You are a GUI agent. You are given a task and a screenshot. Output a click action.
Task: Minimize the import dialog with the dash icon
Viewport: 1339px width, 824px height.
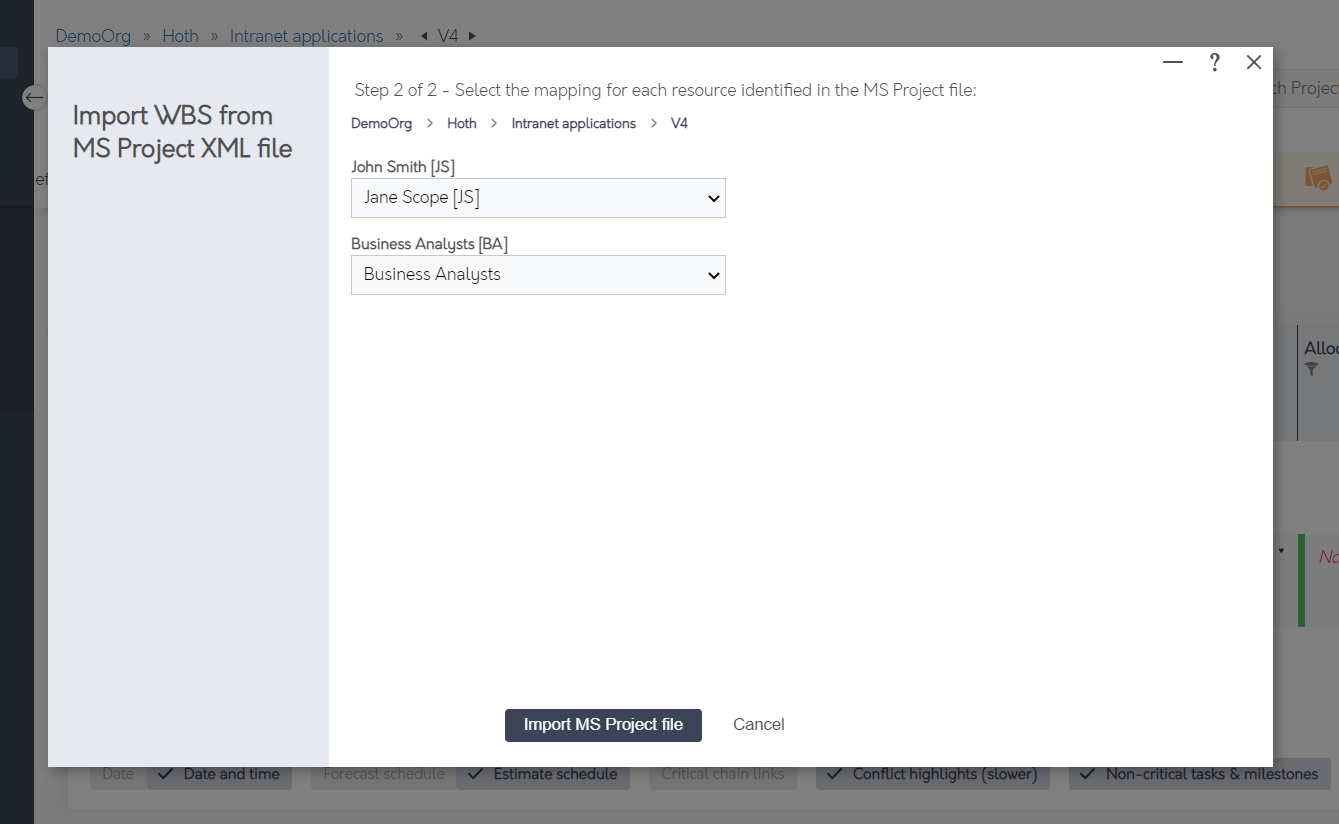coord(1172,62)
